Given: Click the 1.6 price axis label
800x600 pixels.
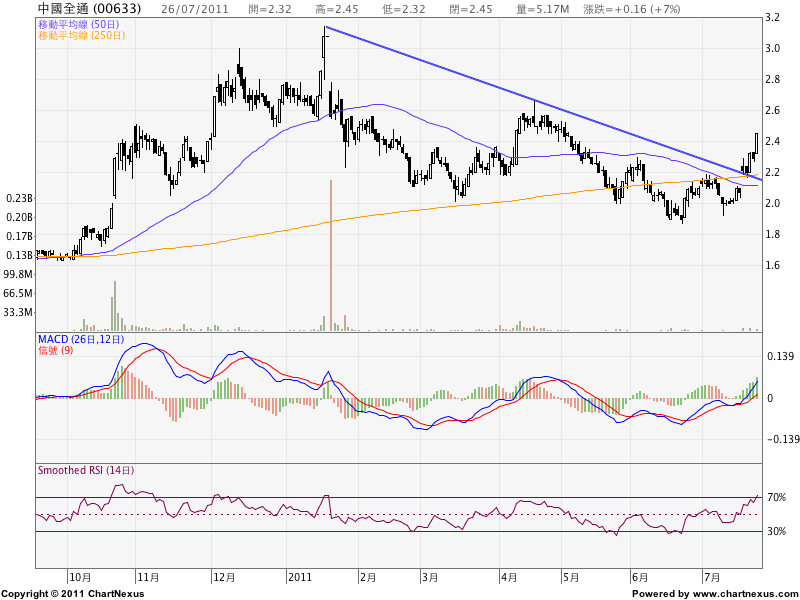Looking at the screenshot, I should (x=772, y=265).
